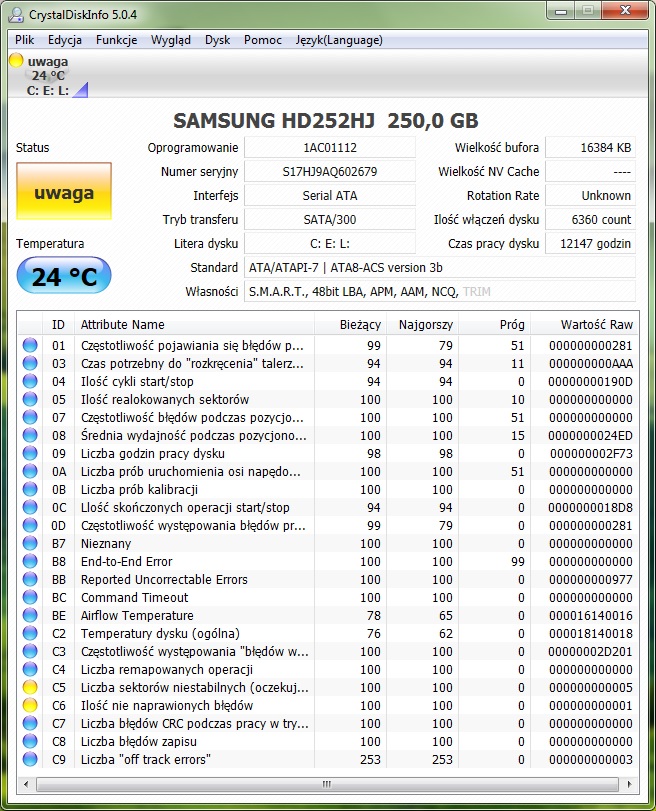This screenshot has height=811, width=656.
Task: Click status dot for C9 off track errors
Action: coord(30,759)
